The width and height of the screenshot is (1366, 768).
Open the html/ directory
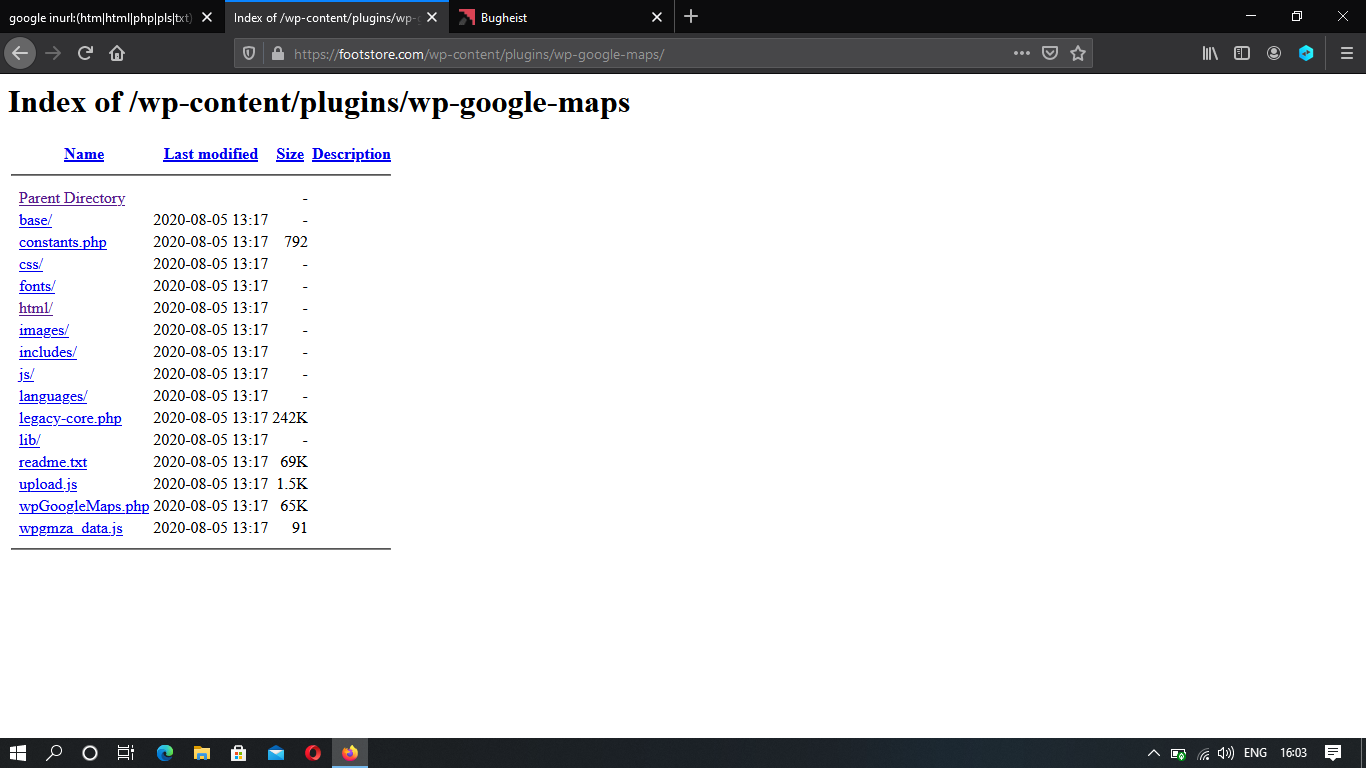pyautogui.click(x=36, y=308)
